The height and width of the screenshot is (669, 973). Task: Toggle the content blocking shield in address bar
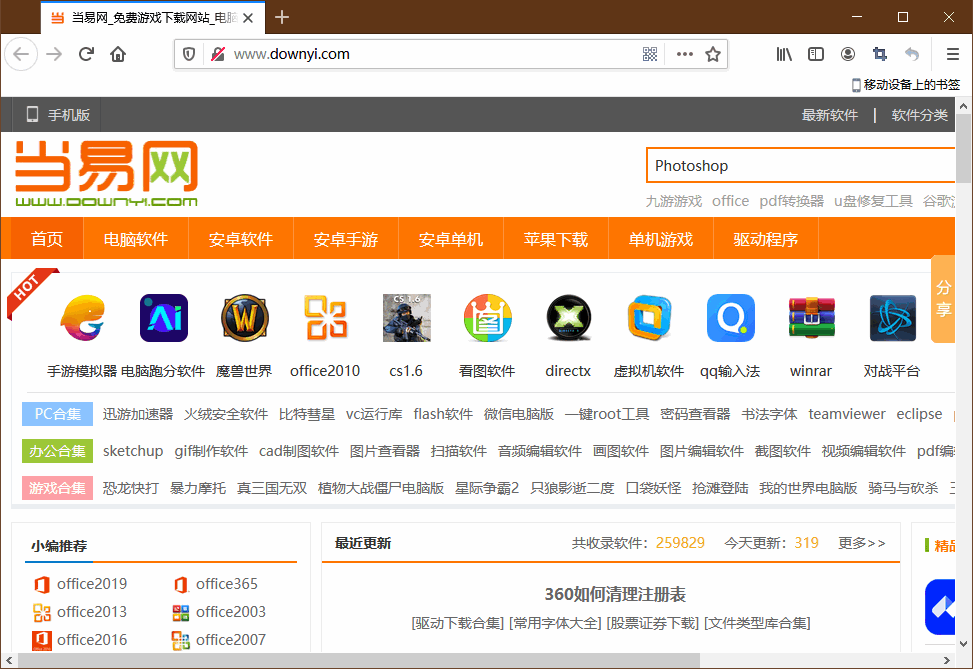[x=189, y=54]
